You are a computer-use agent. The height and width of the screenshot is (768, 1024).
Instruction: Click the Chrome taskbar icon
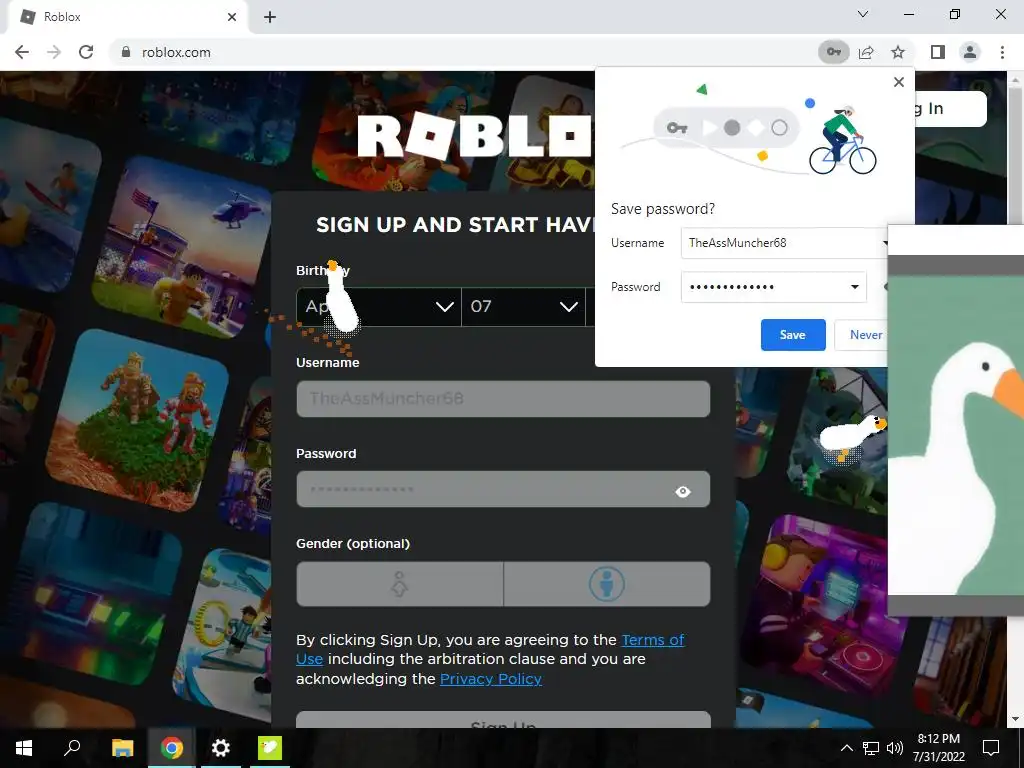point(171,748)
